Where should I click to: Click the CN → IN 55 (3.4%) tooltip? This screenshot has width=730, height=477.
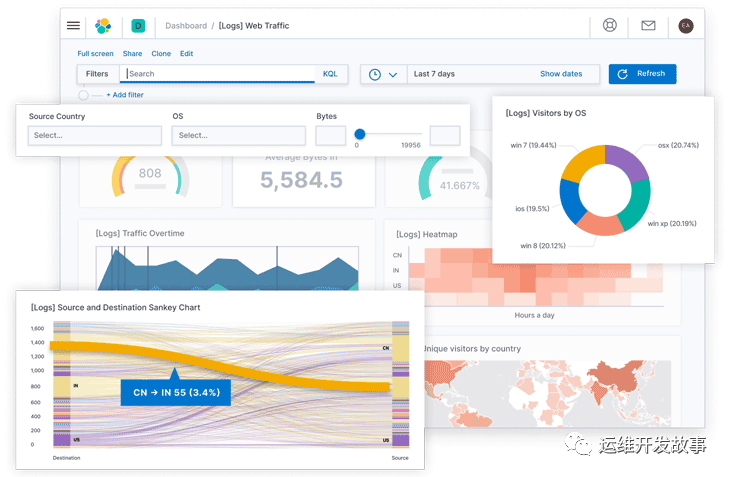pyautogui.click(x=176, y=392)
